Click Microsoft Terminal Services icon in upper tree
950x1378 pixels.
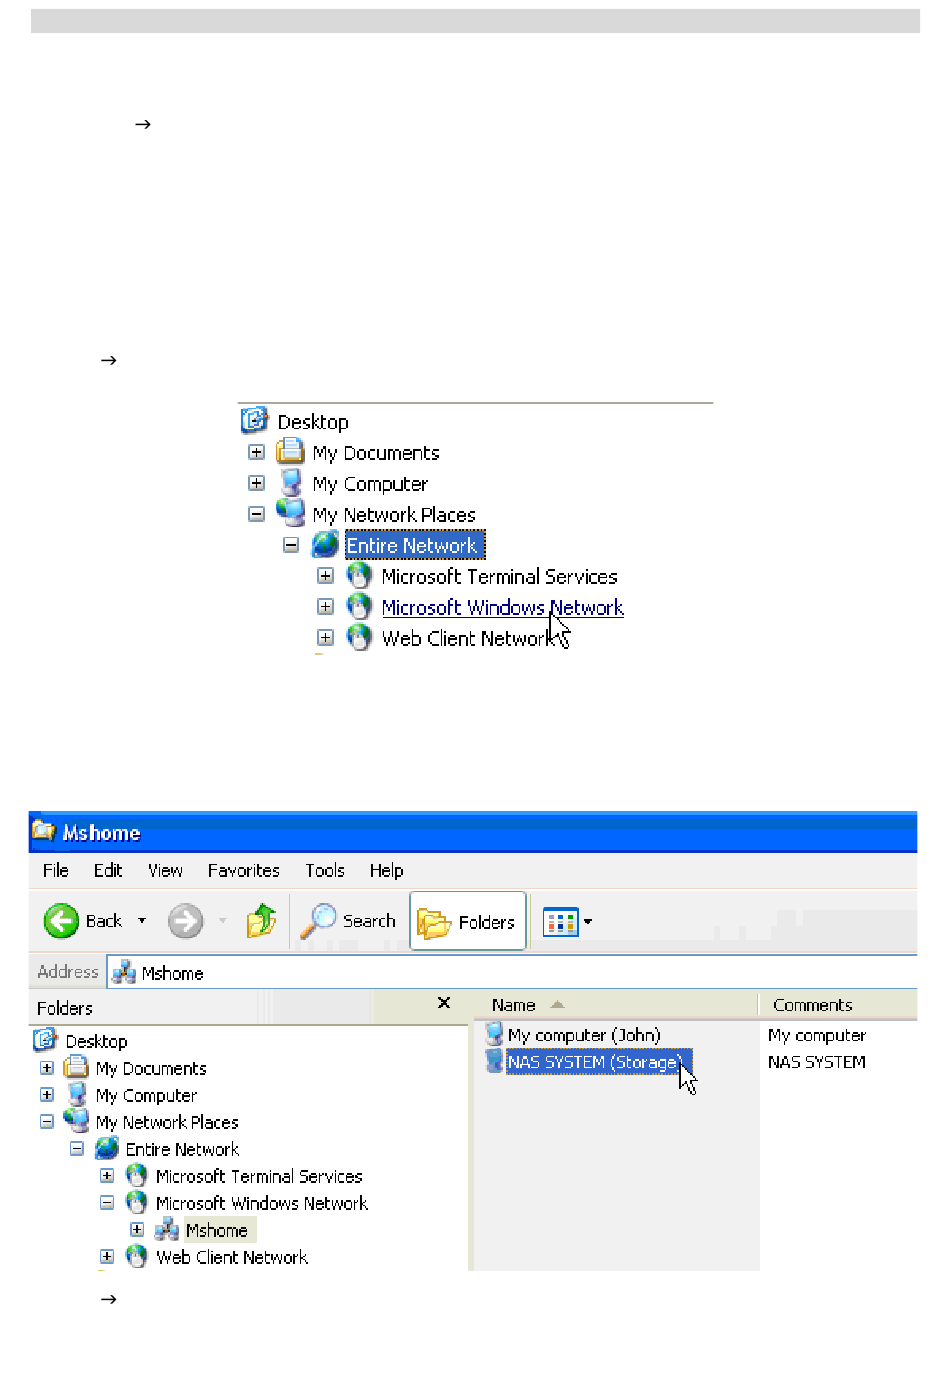pos(359,575)
